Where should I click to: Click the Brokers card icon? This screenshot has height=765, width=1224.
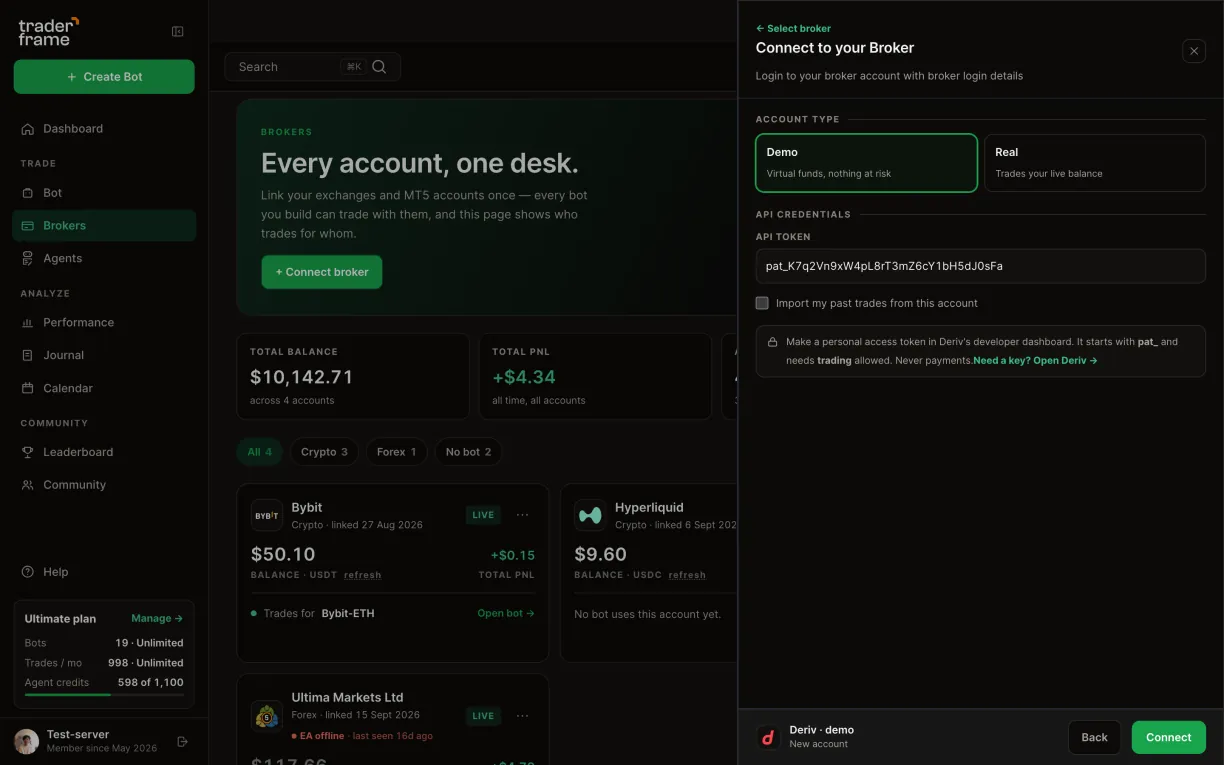tap(28, 226)
